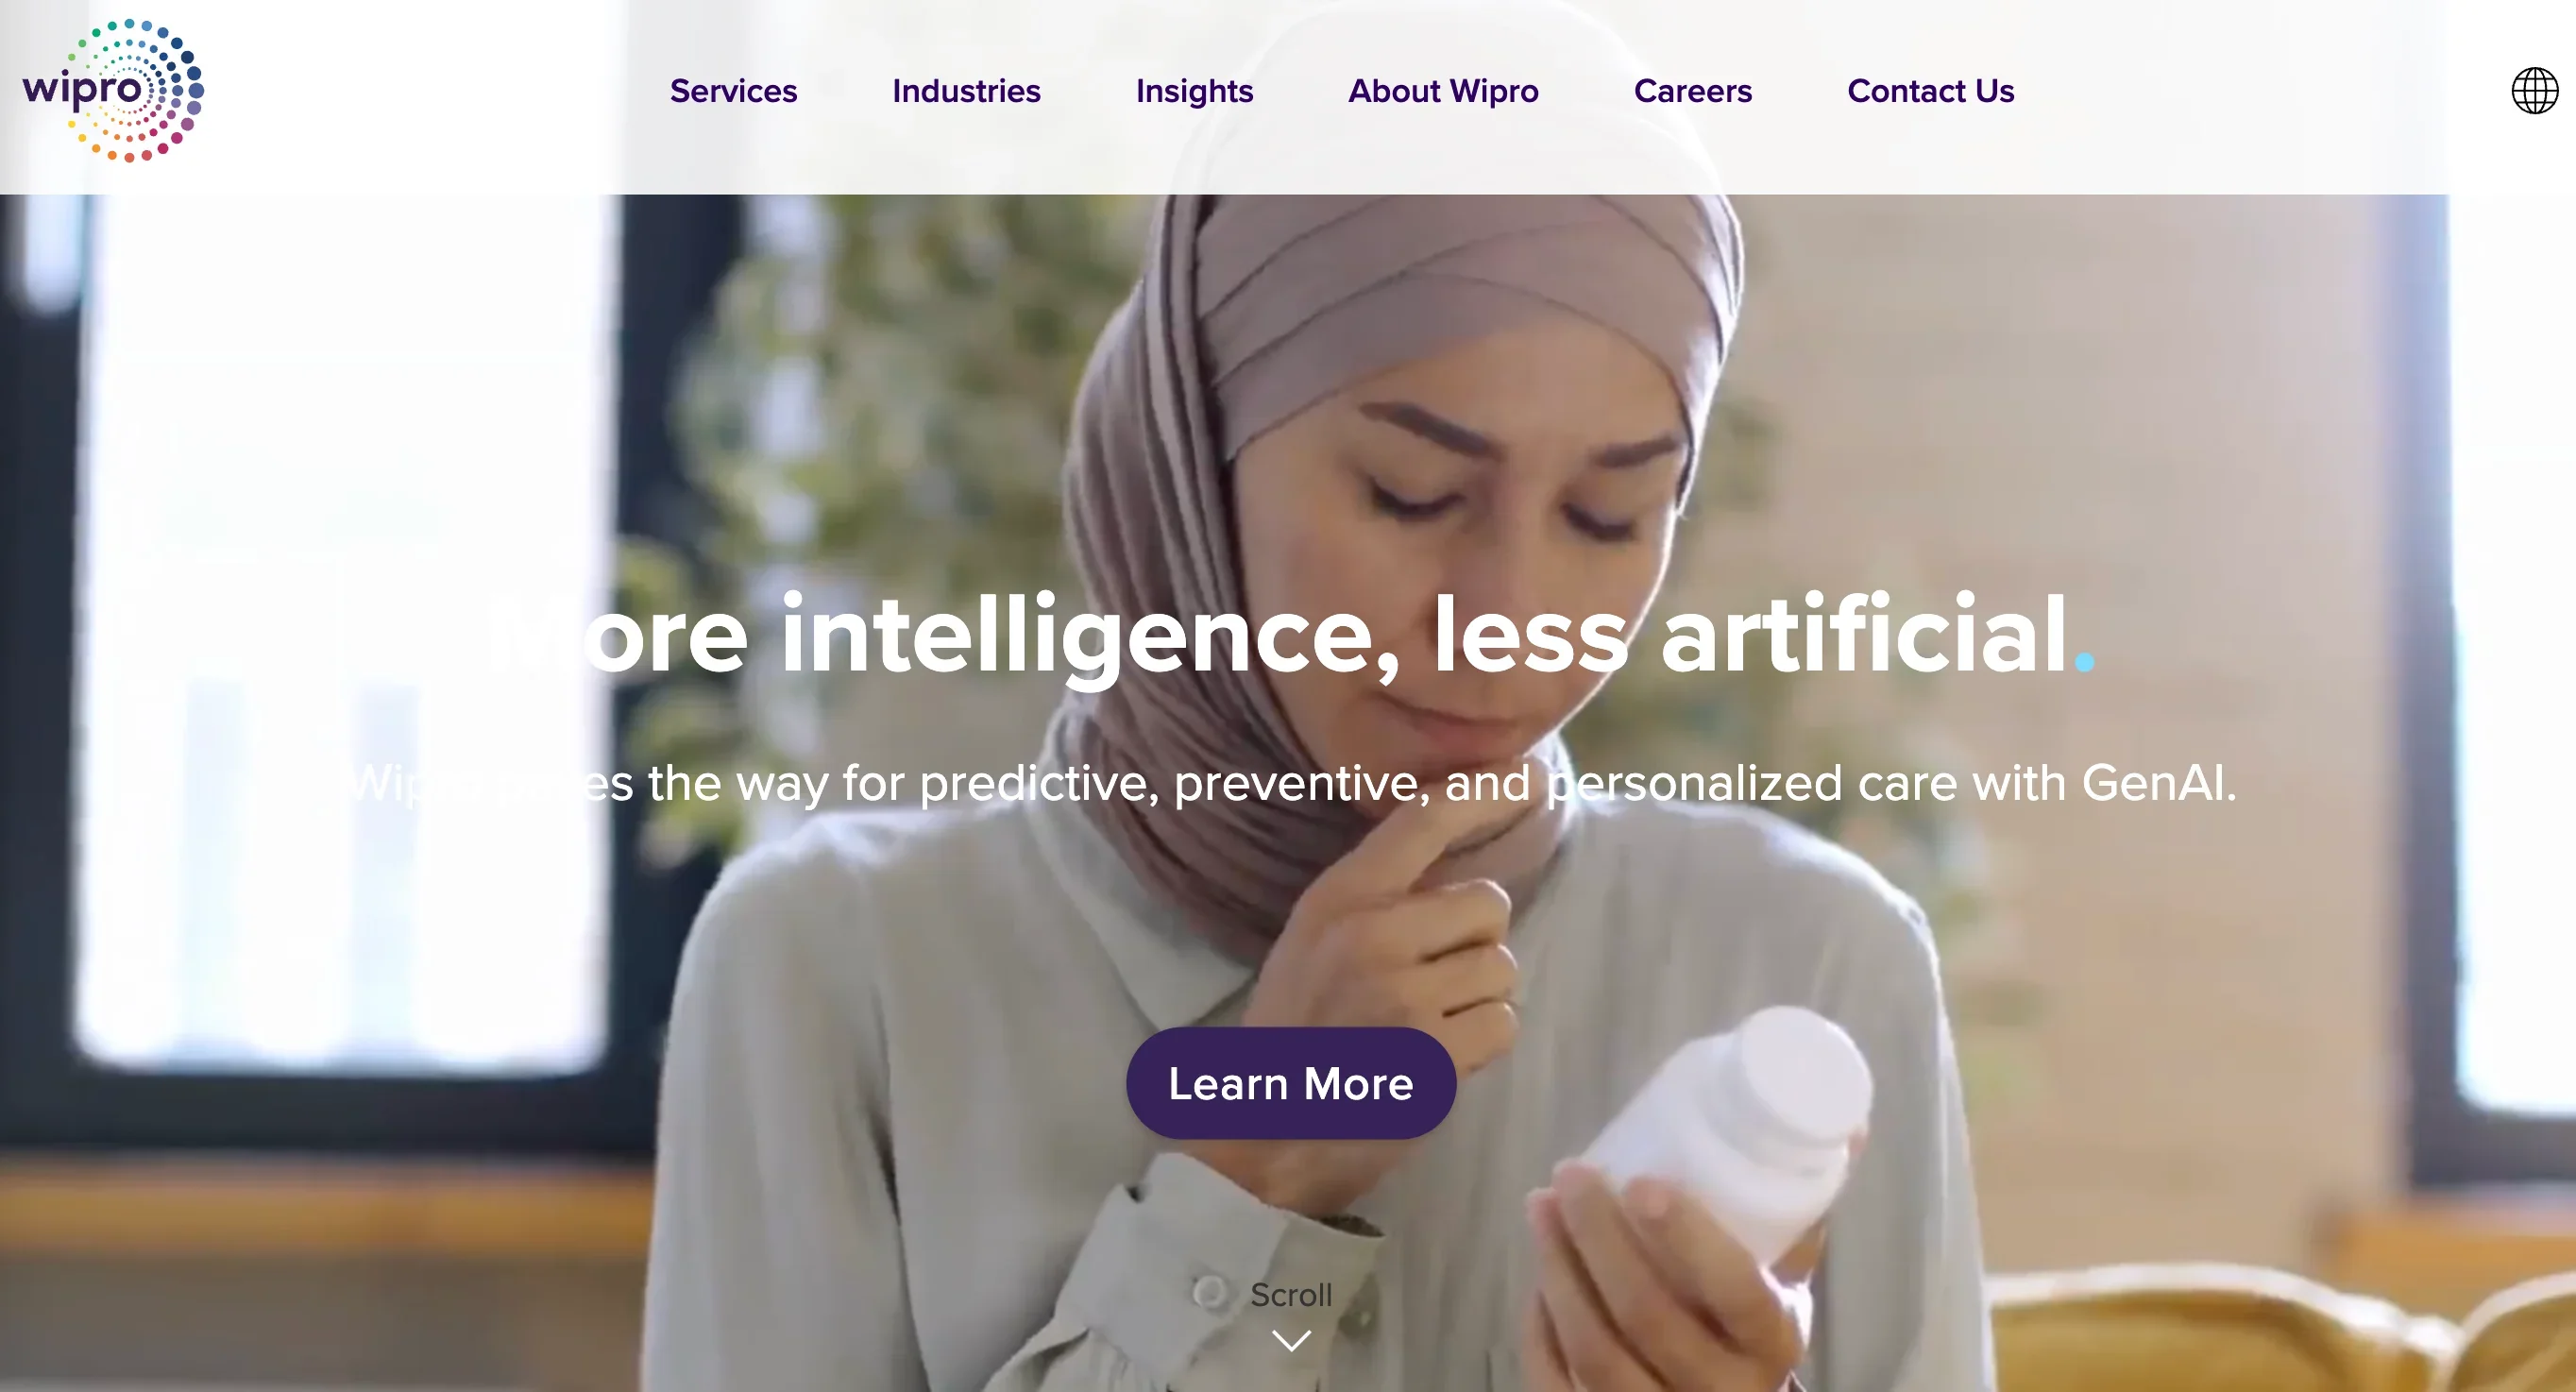The width and height of the screenshot is (2576, 1392).
Task: Go to the Careers page
Action: (x=1692, y=91)
